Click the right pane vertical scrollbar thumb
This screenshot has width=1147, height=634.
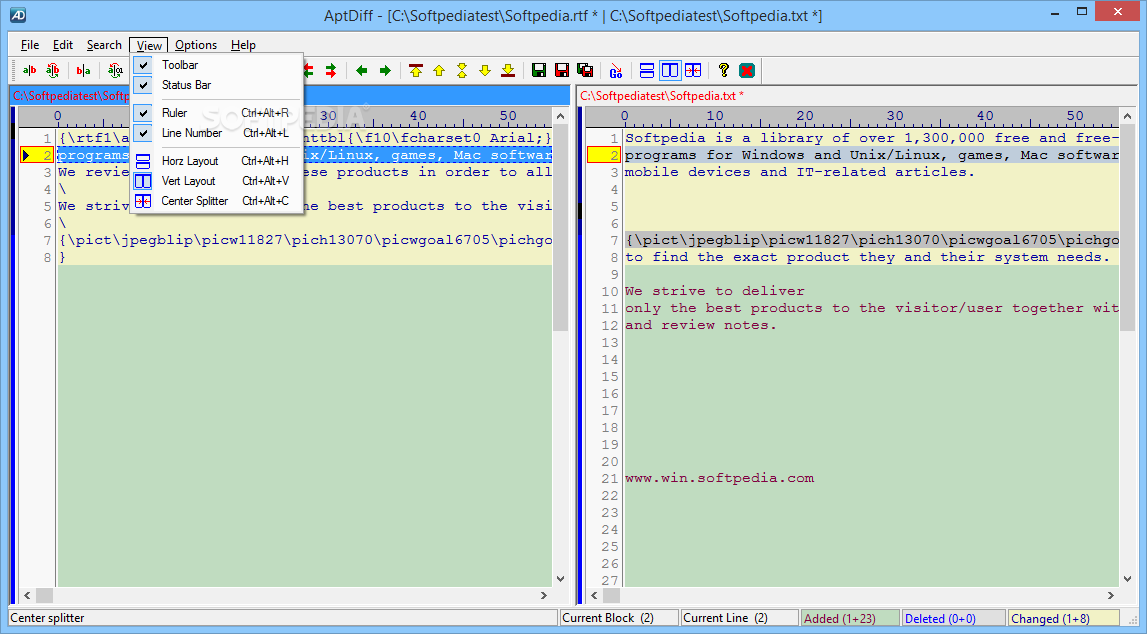click(x=1127, y=227)
